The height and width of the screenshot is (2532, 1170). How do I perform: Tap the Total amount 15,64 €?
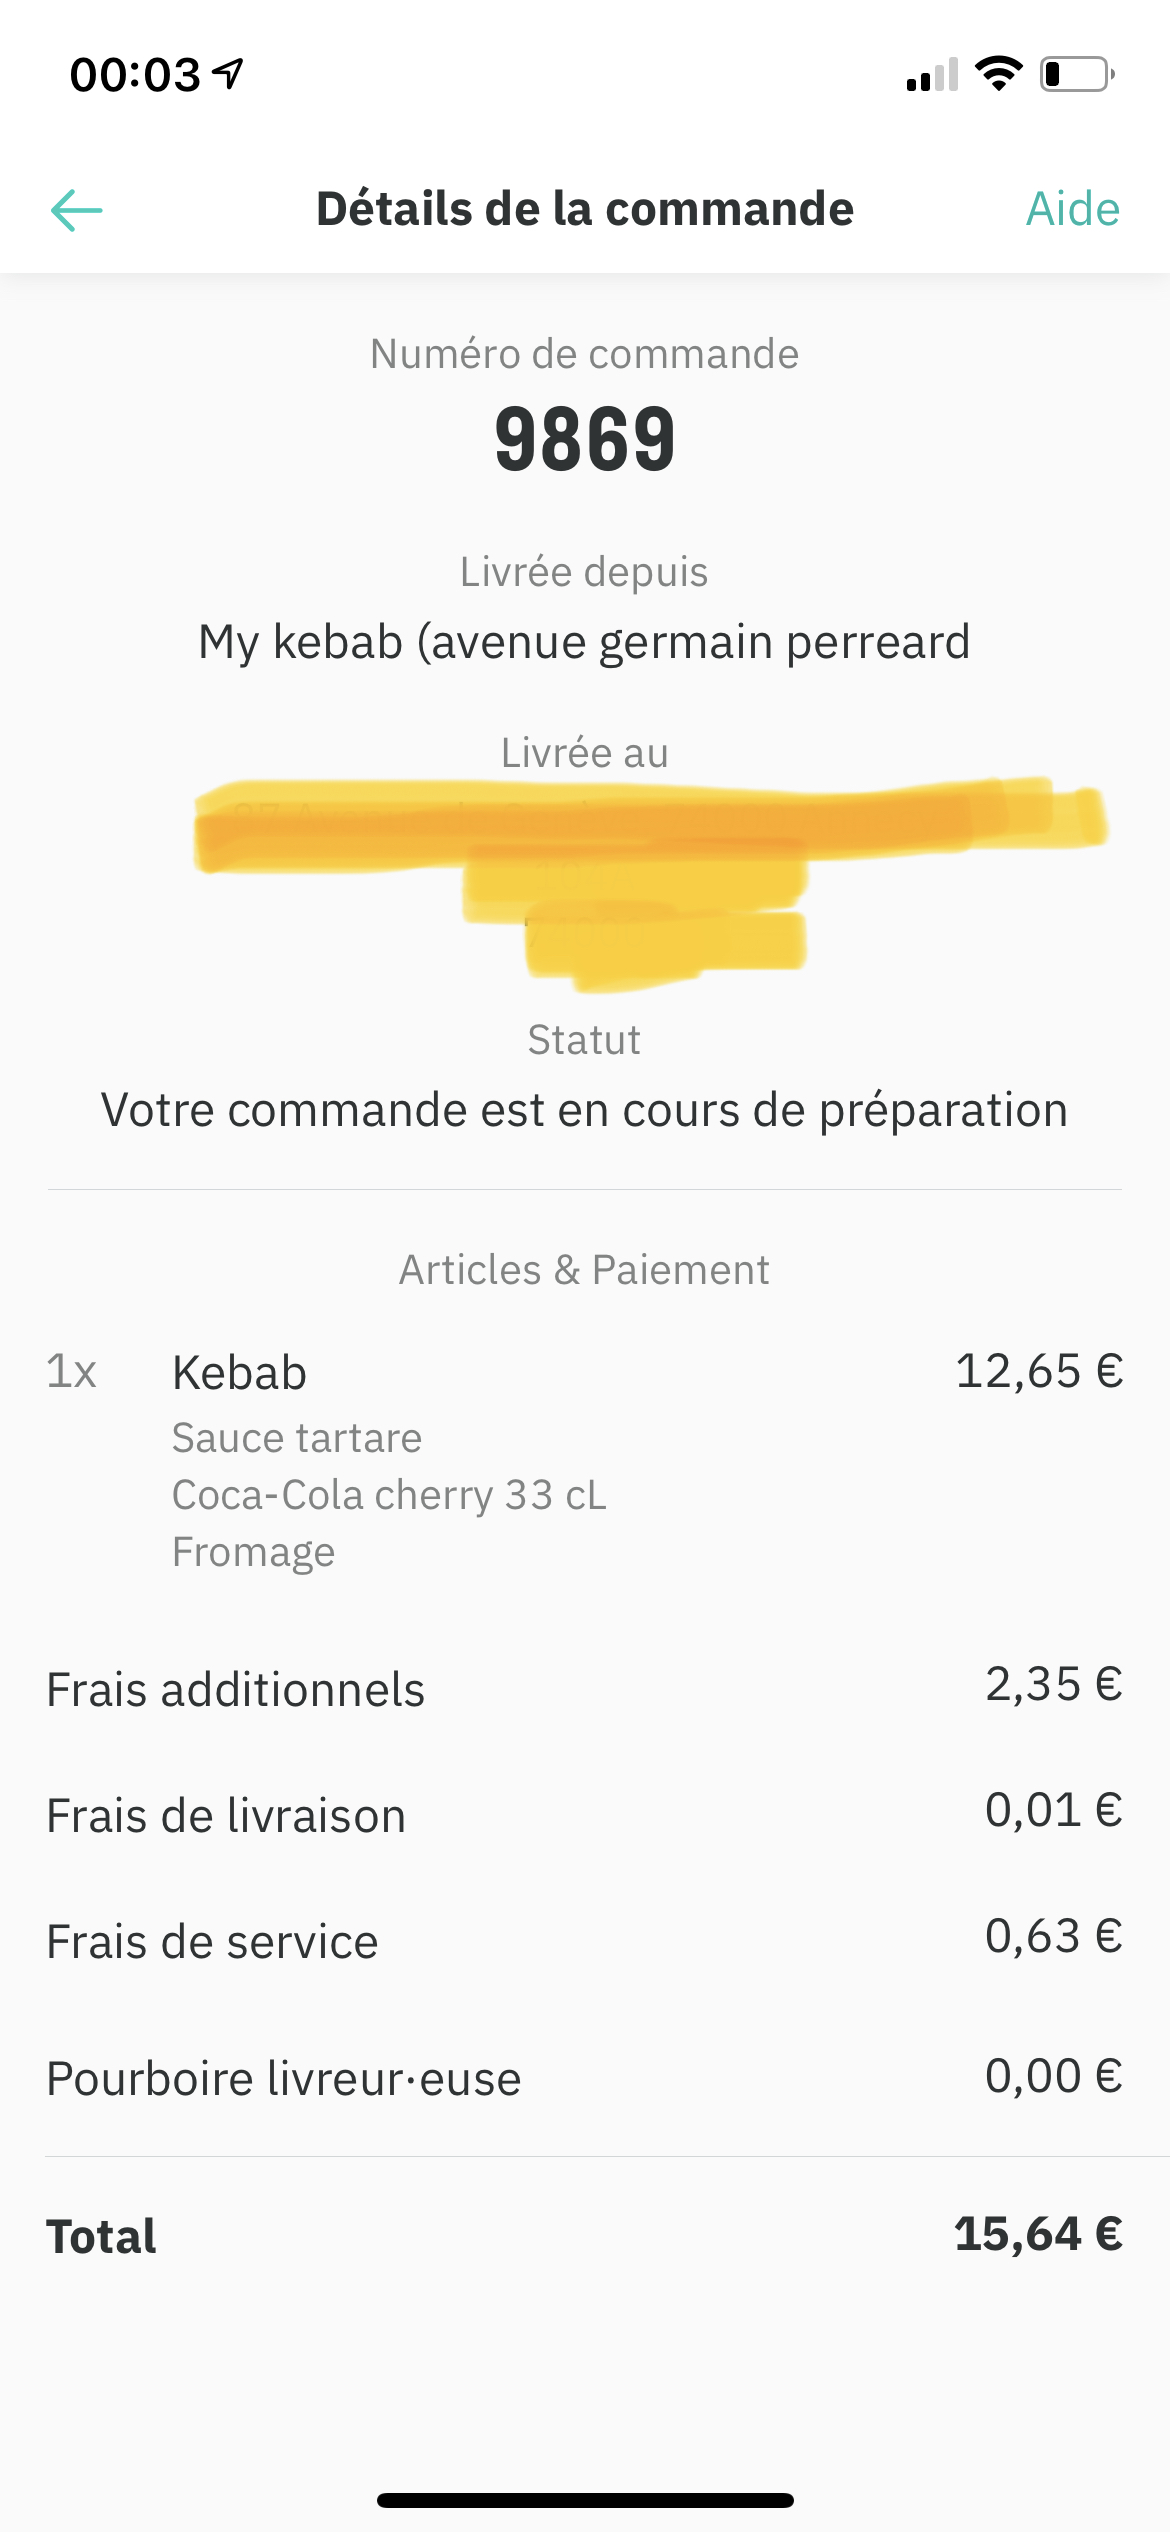1039,2234
